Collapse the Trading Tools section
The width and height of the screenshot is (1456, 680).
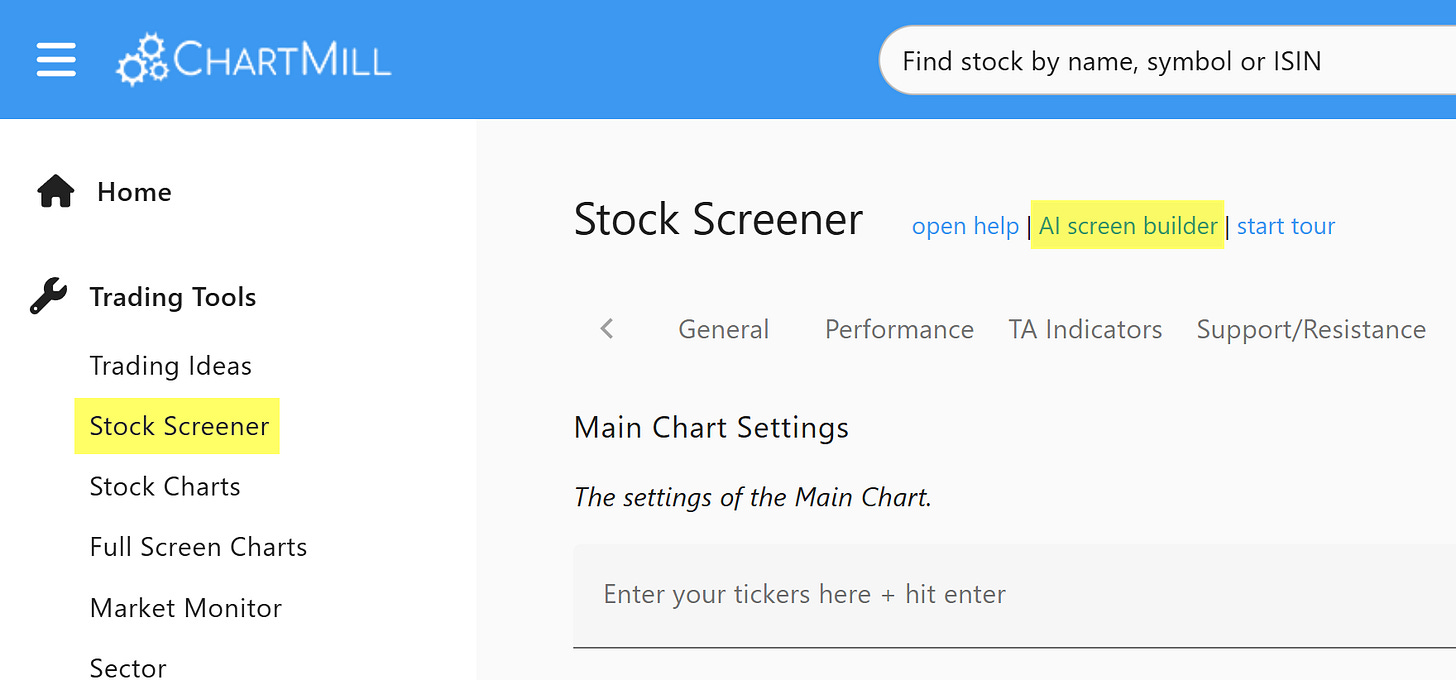tap(172, 297)
